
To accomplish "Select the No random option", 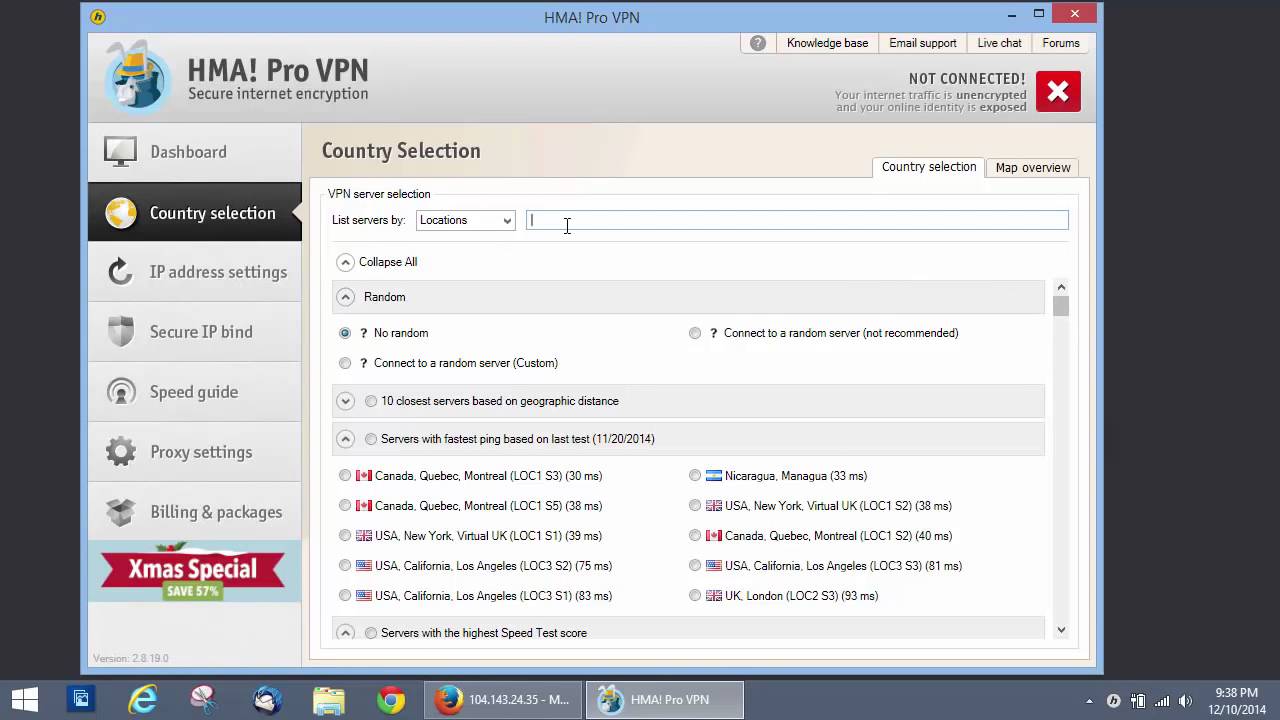I will point(345,333).
